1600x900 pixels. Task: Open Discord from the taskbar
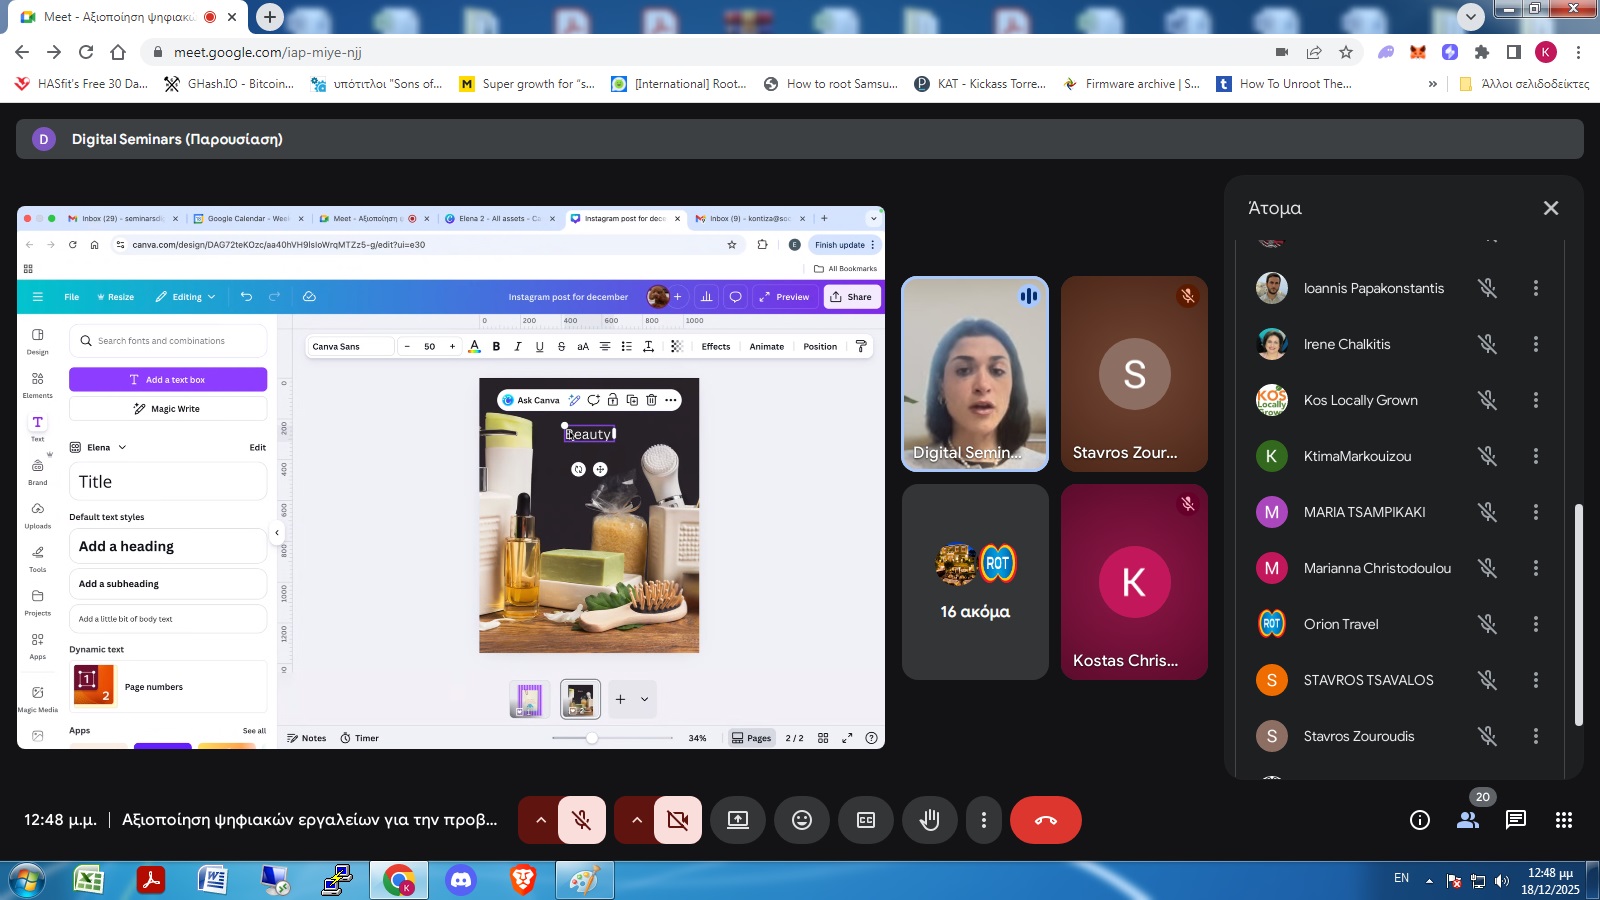coord(461,880)
